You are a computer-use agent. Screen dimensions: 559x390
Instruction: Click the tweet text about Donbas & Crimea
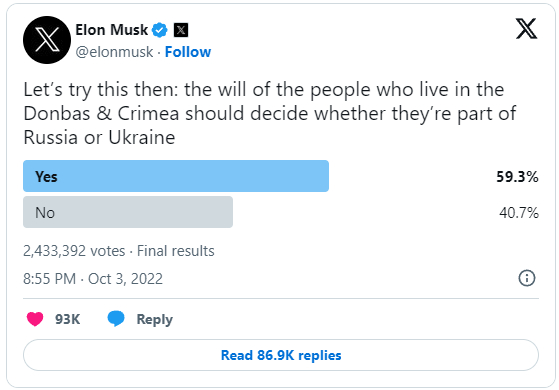(x=270, y=113)
